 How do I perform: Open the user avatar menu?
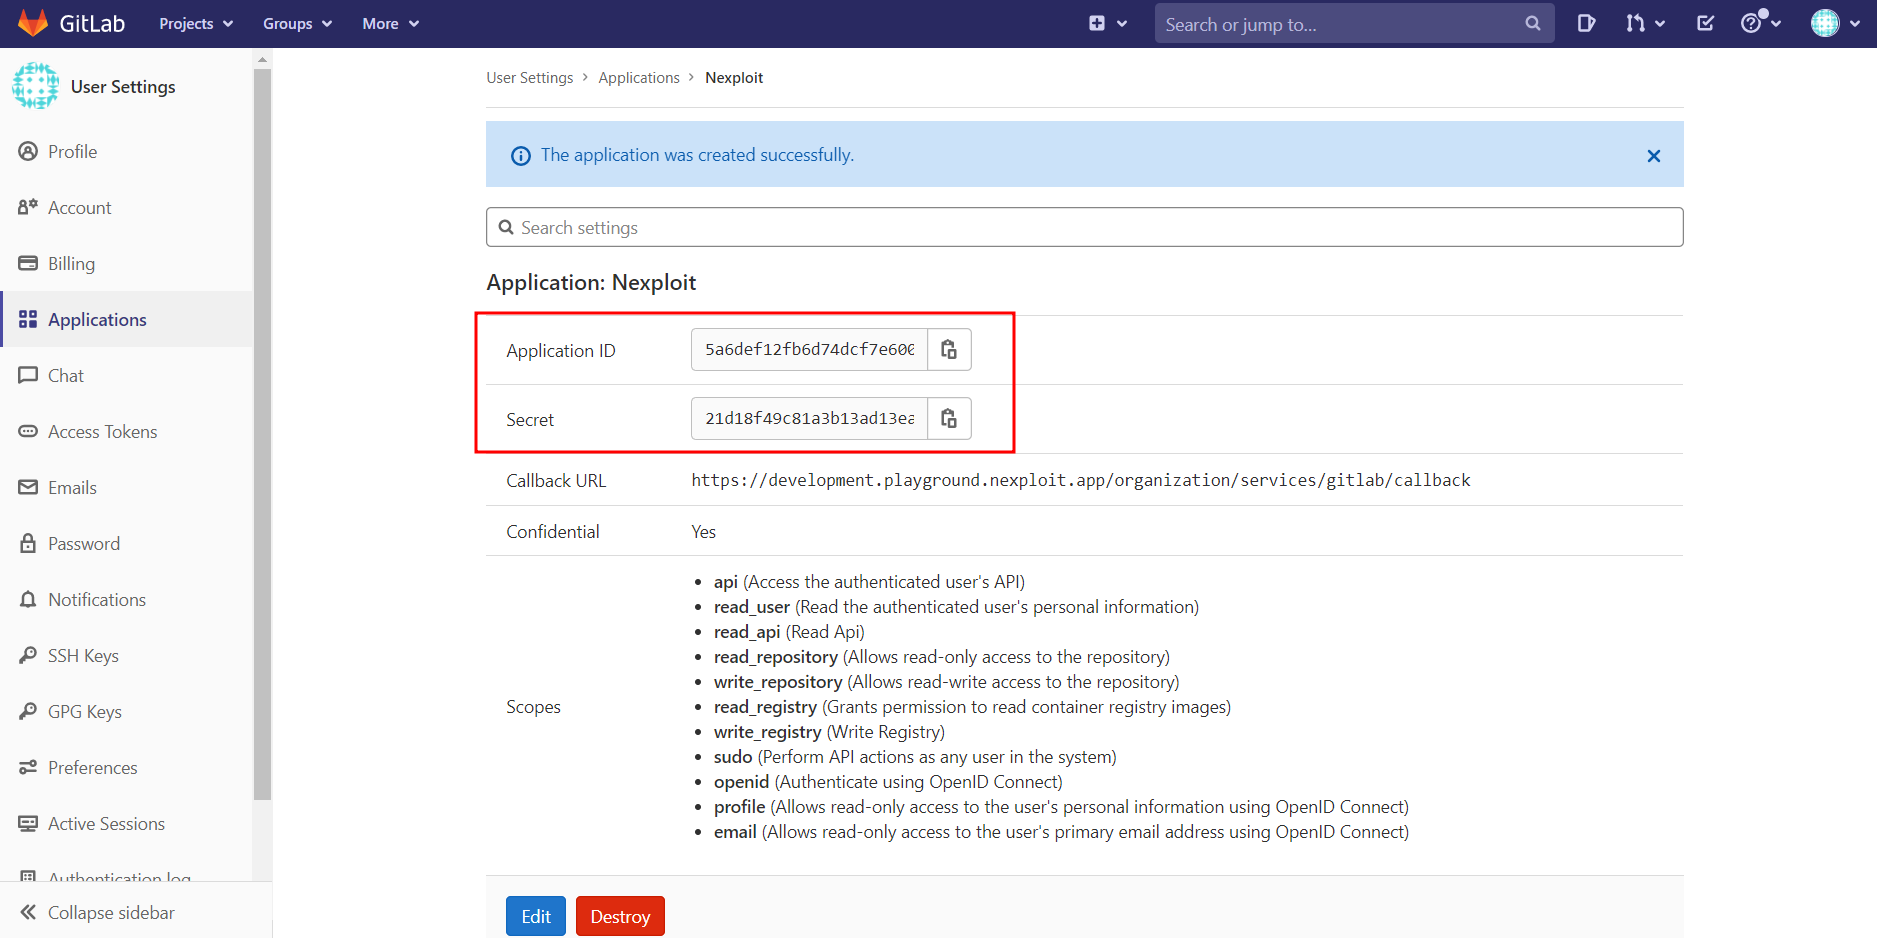1825,23
